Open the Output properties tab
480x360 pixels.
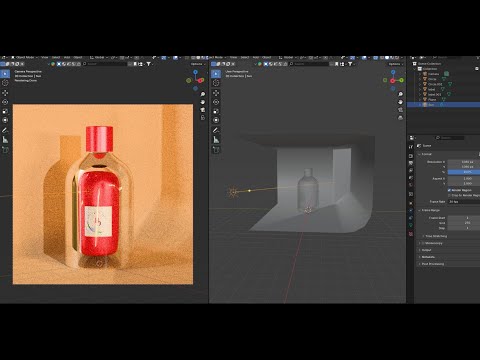pyautogui.click(x=411, y=163)
